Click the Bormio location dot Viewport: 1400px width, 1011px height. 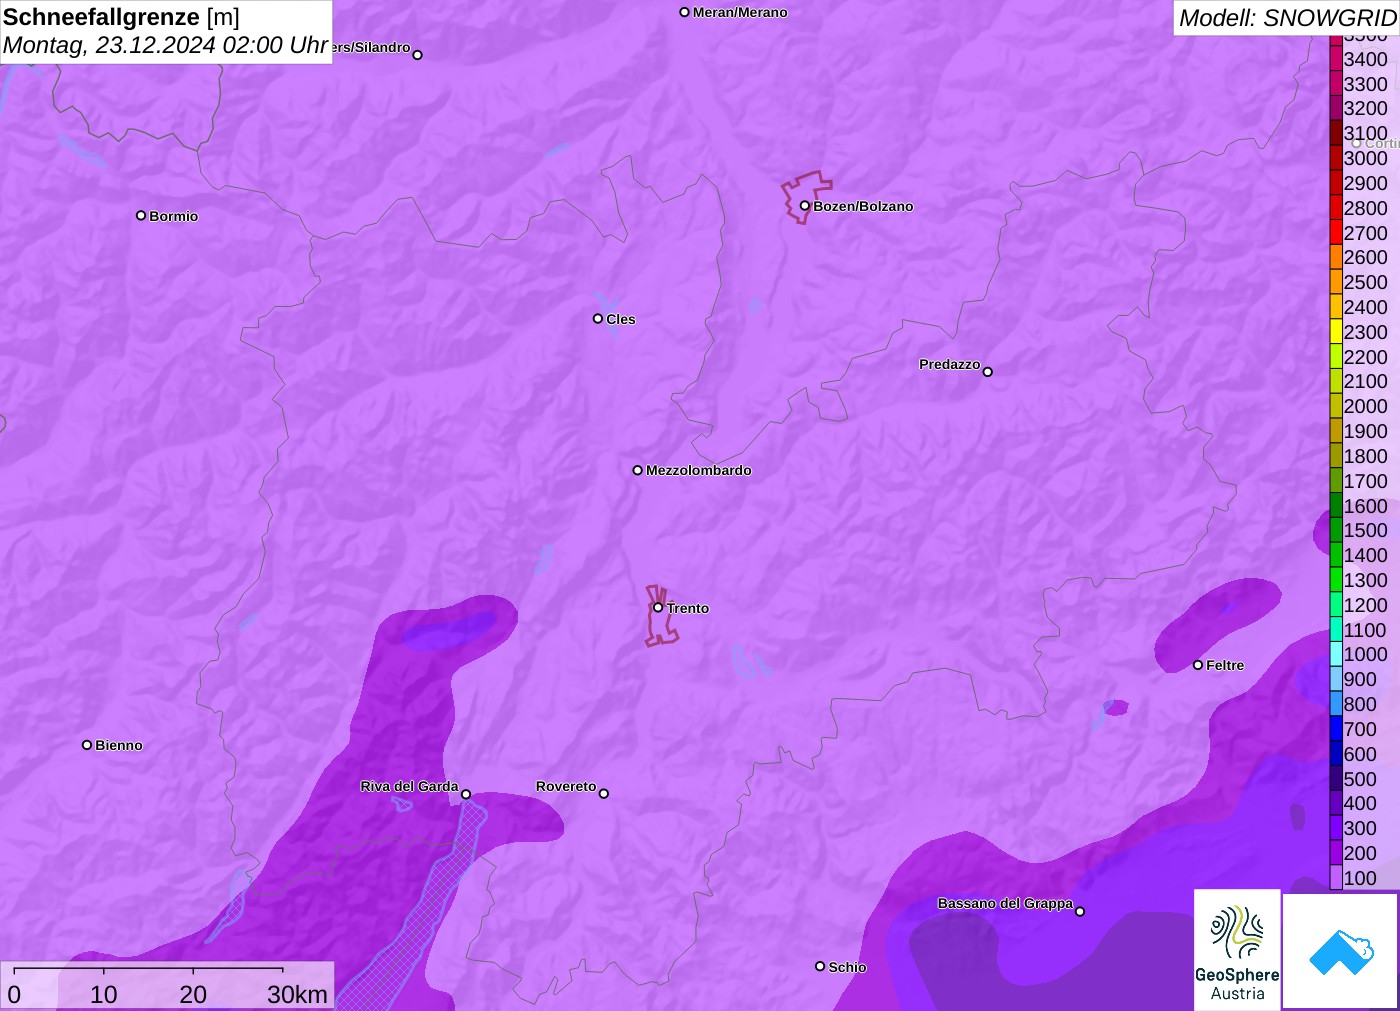tap(141, 215)
